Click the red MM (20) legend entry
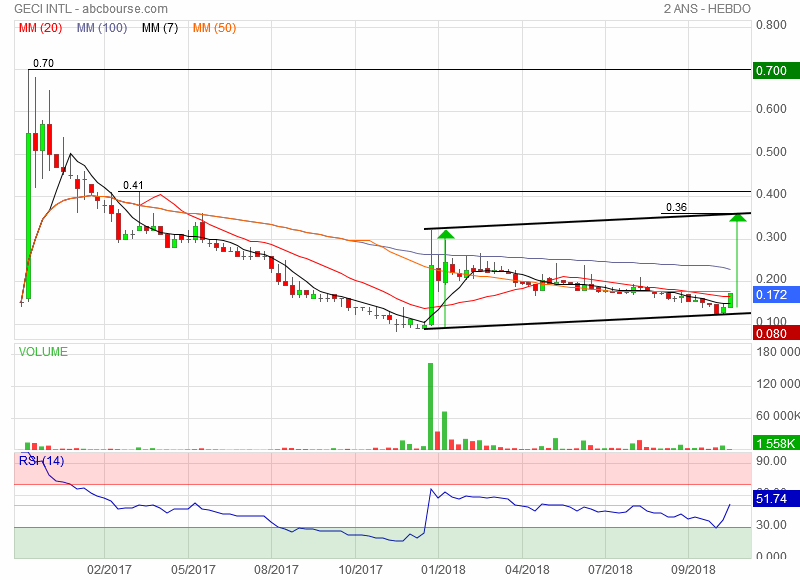 (40, 28)
